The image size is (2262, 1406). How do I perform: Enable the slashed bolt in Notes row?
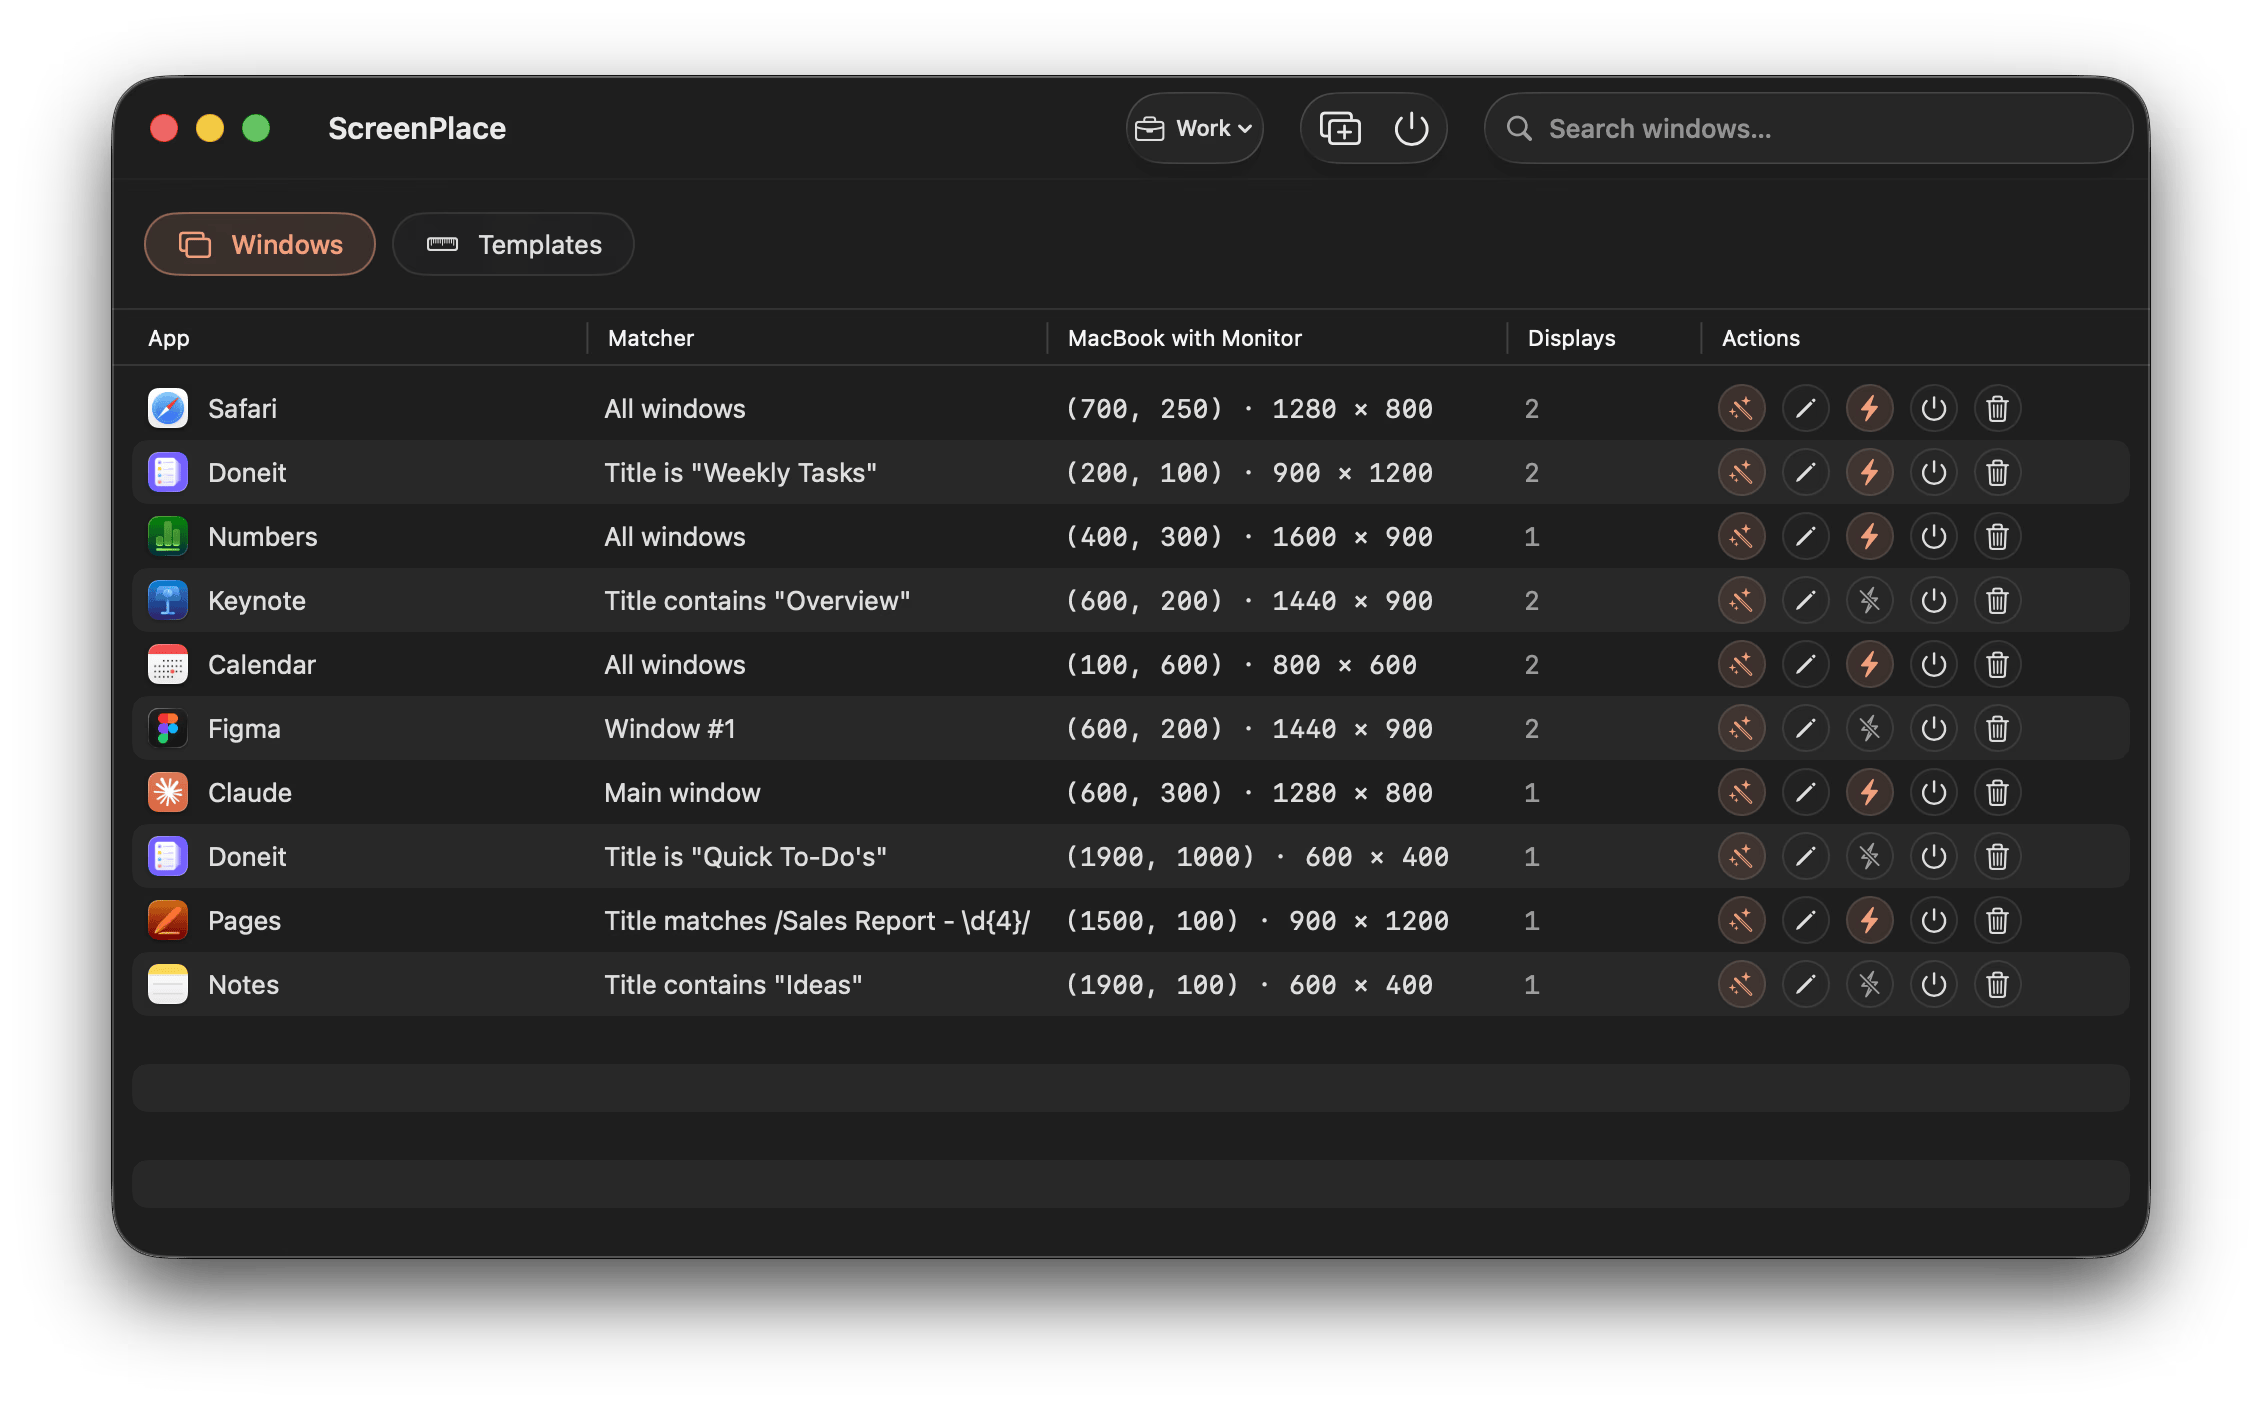1869,984
